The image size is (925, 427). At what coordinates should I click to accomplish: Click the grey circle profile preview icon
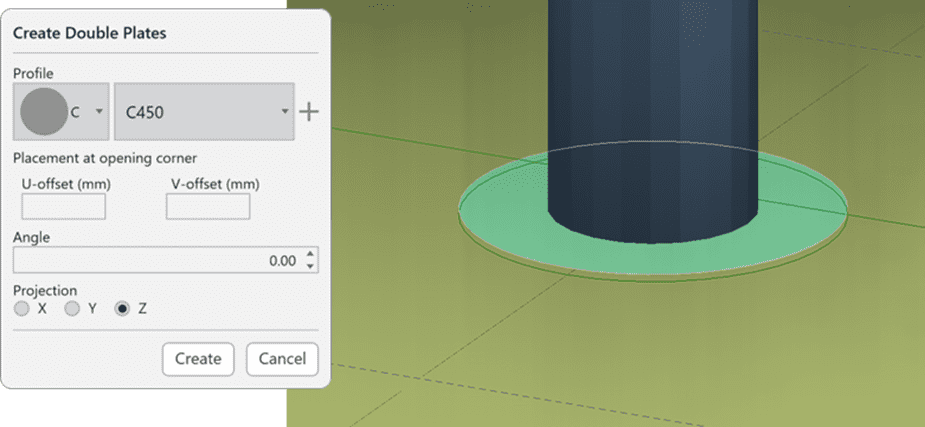coord(44,111)
